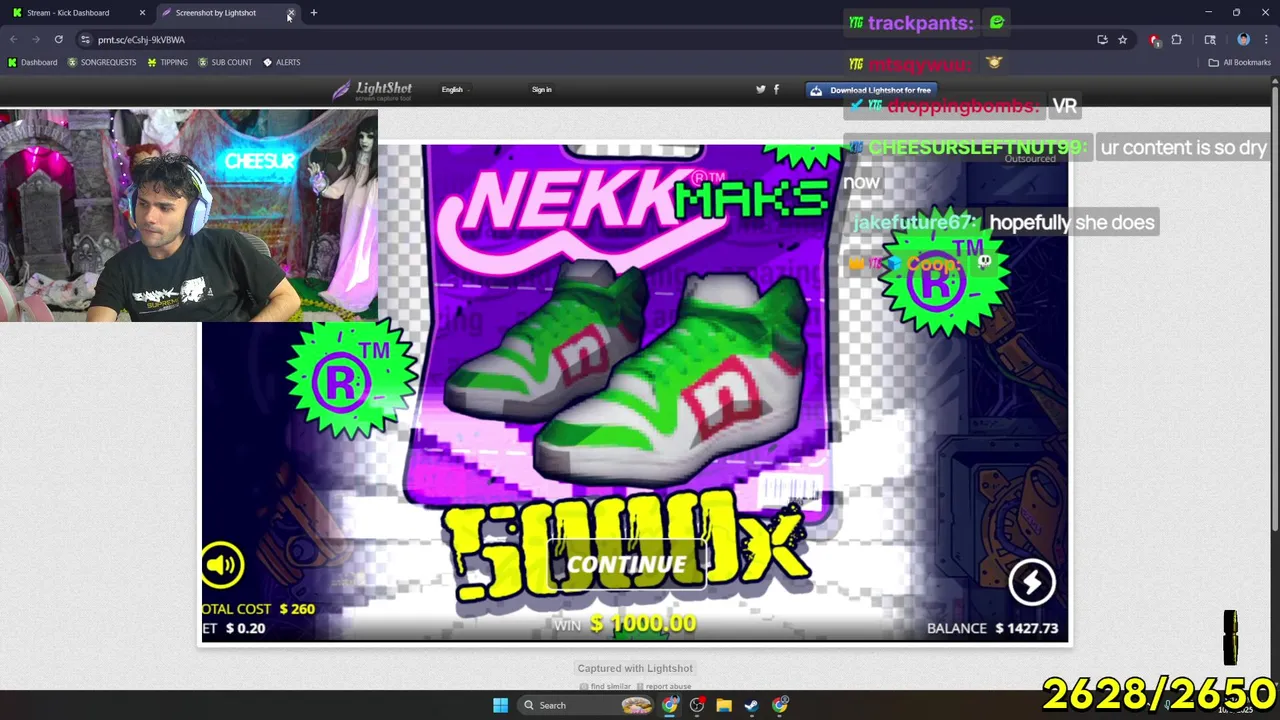Screen dimensions: 1280x720
Task: Click the TOTAL COST $ 260 text
Action: tap(258, 608)
